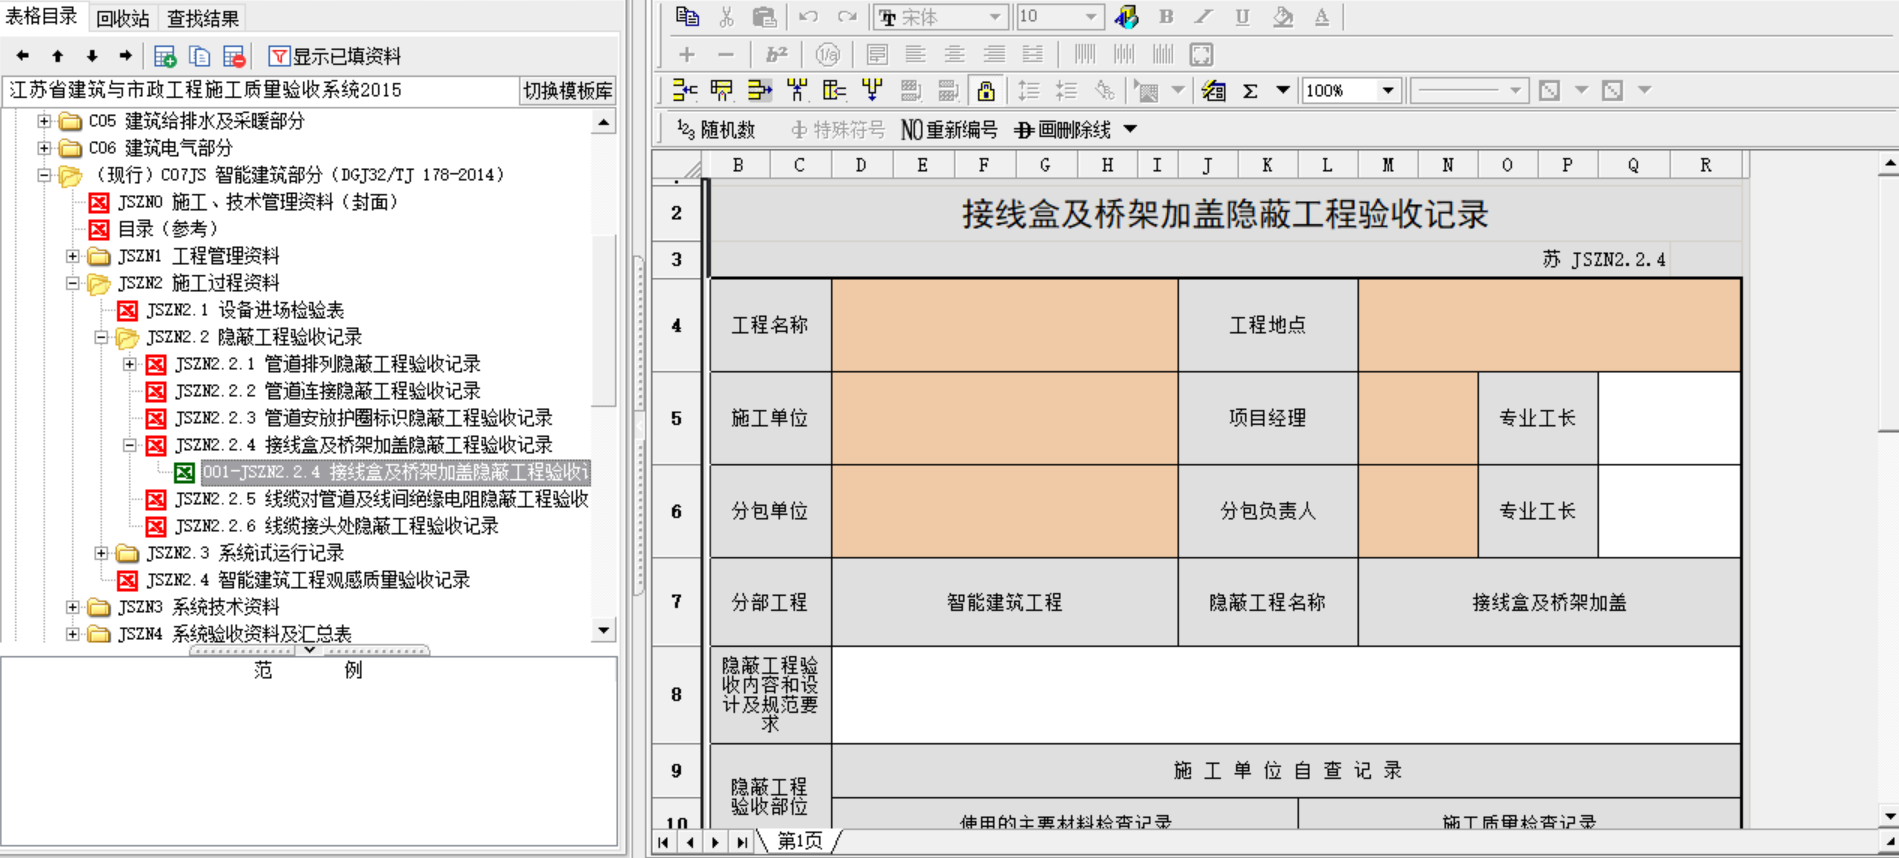1899x858 pixels.
Task: Click the left arrow move icon in the tree toolbar
Action: 23,57
